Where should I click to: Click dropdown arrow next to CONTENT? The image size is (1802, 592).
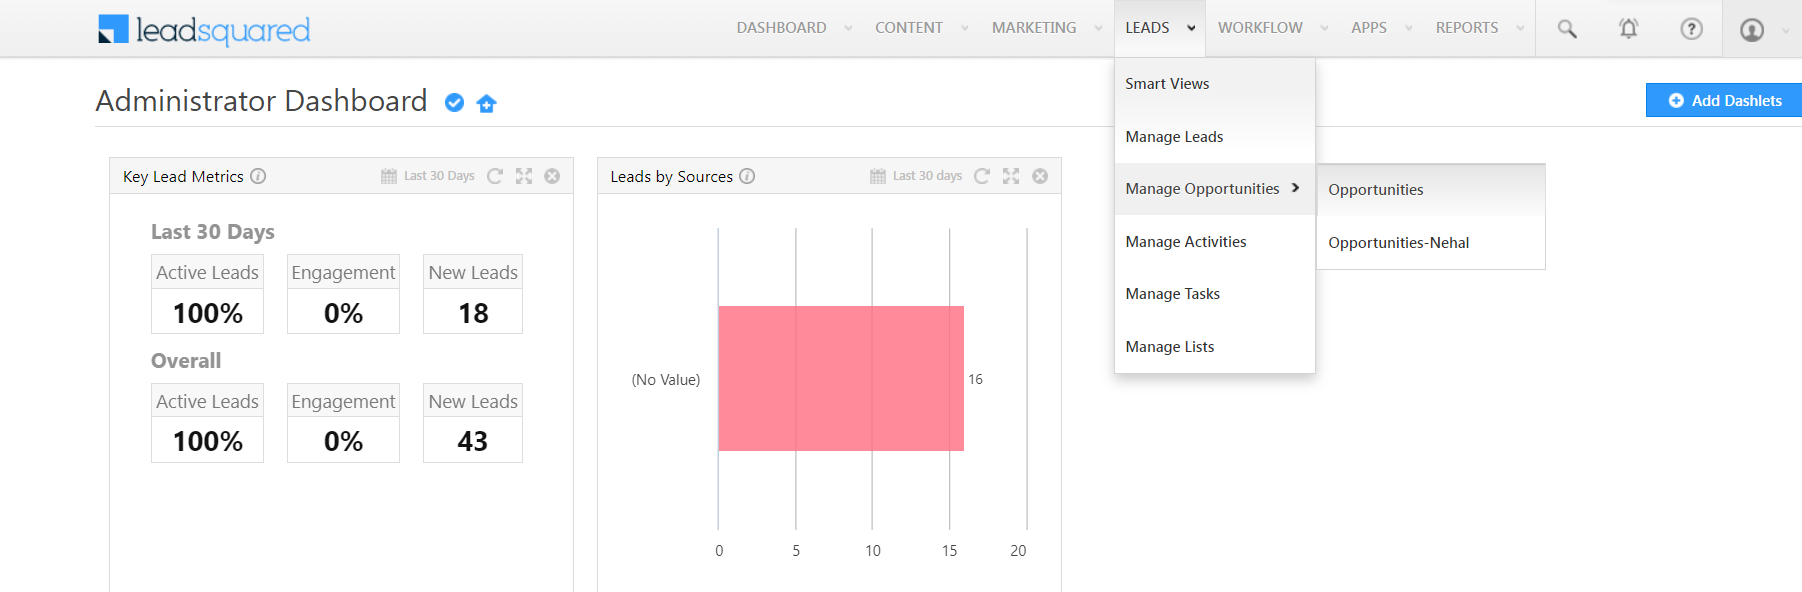(965, 28)
